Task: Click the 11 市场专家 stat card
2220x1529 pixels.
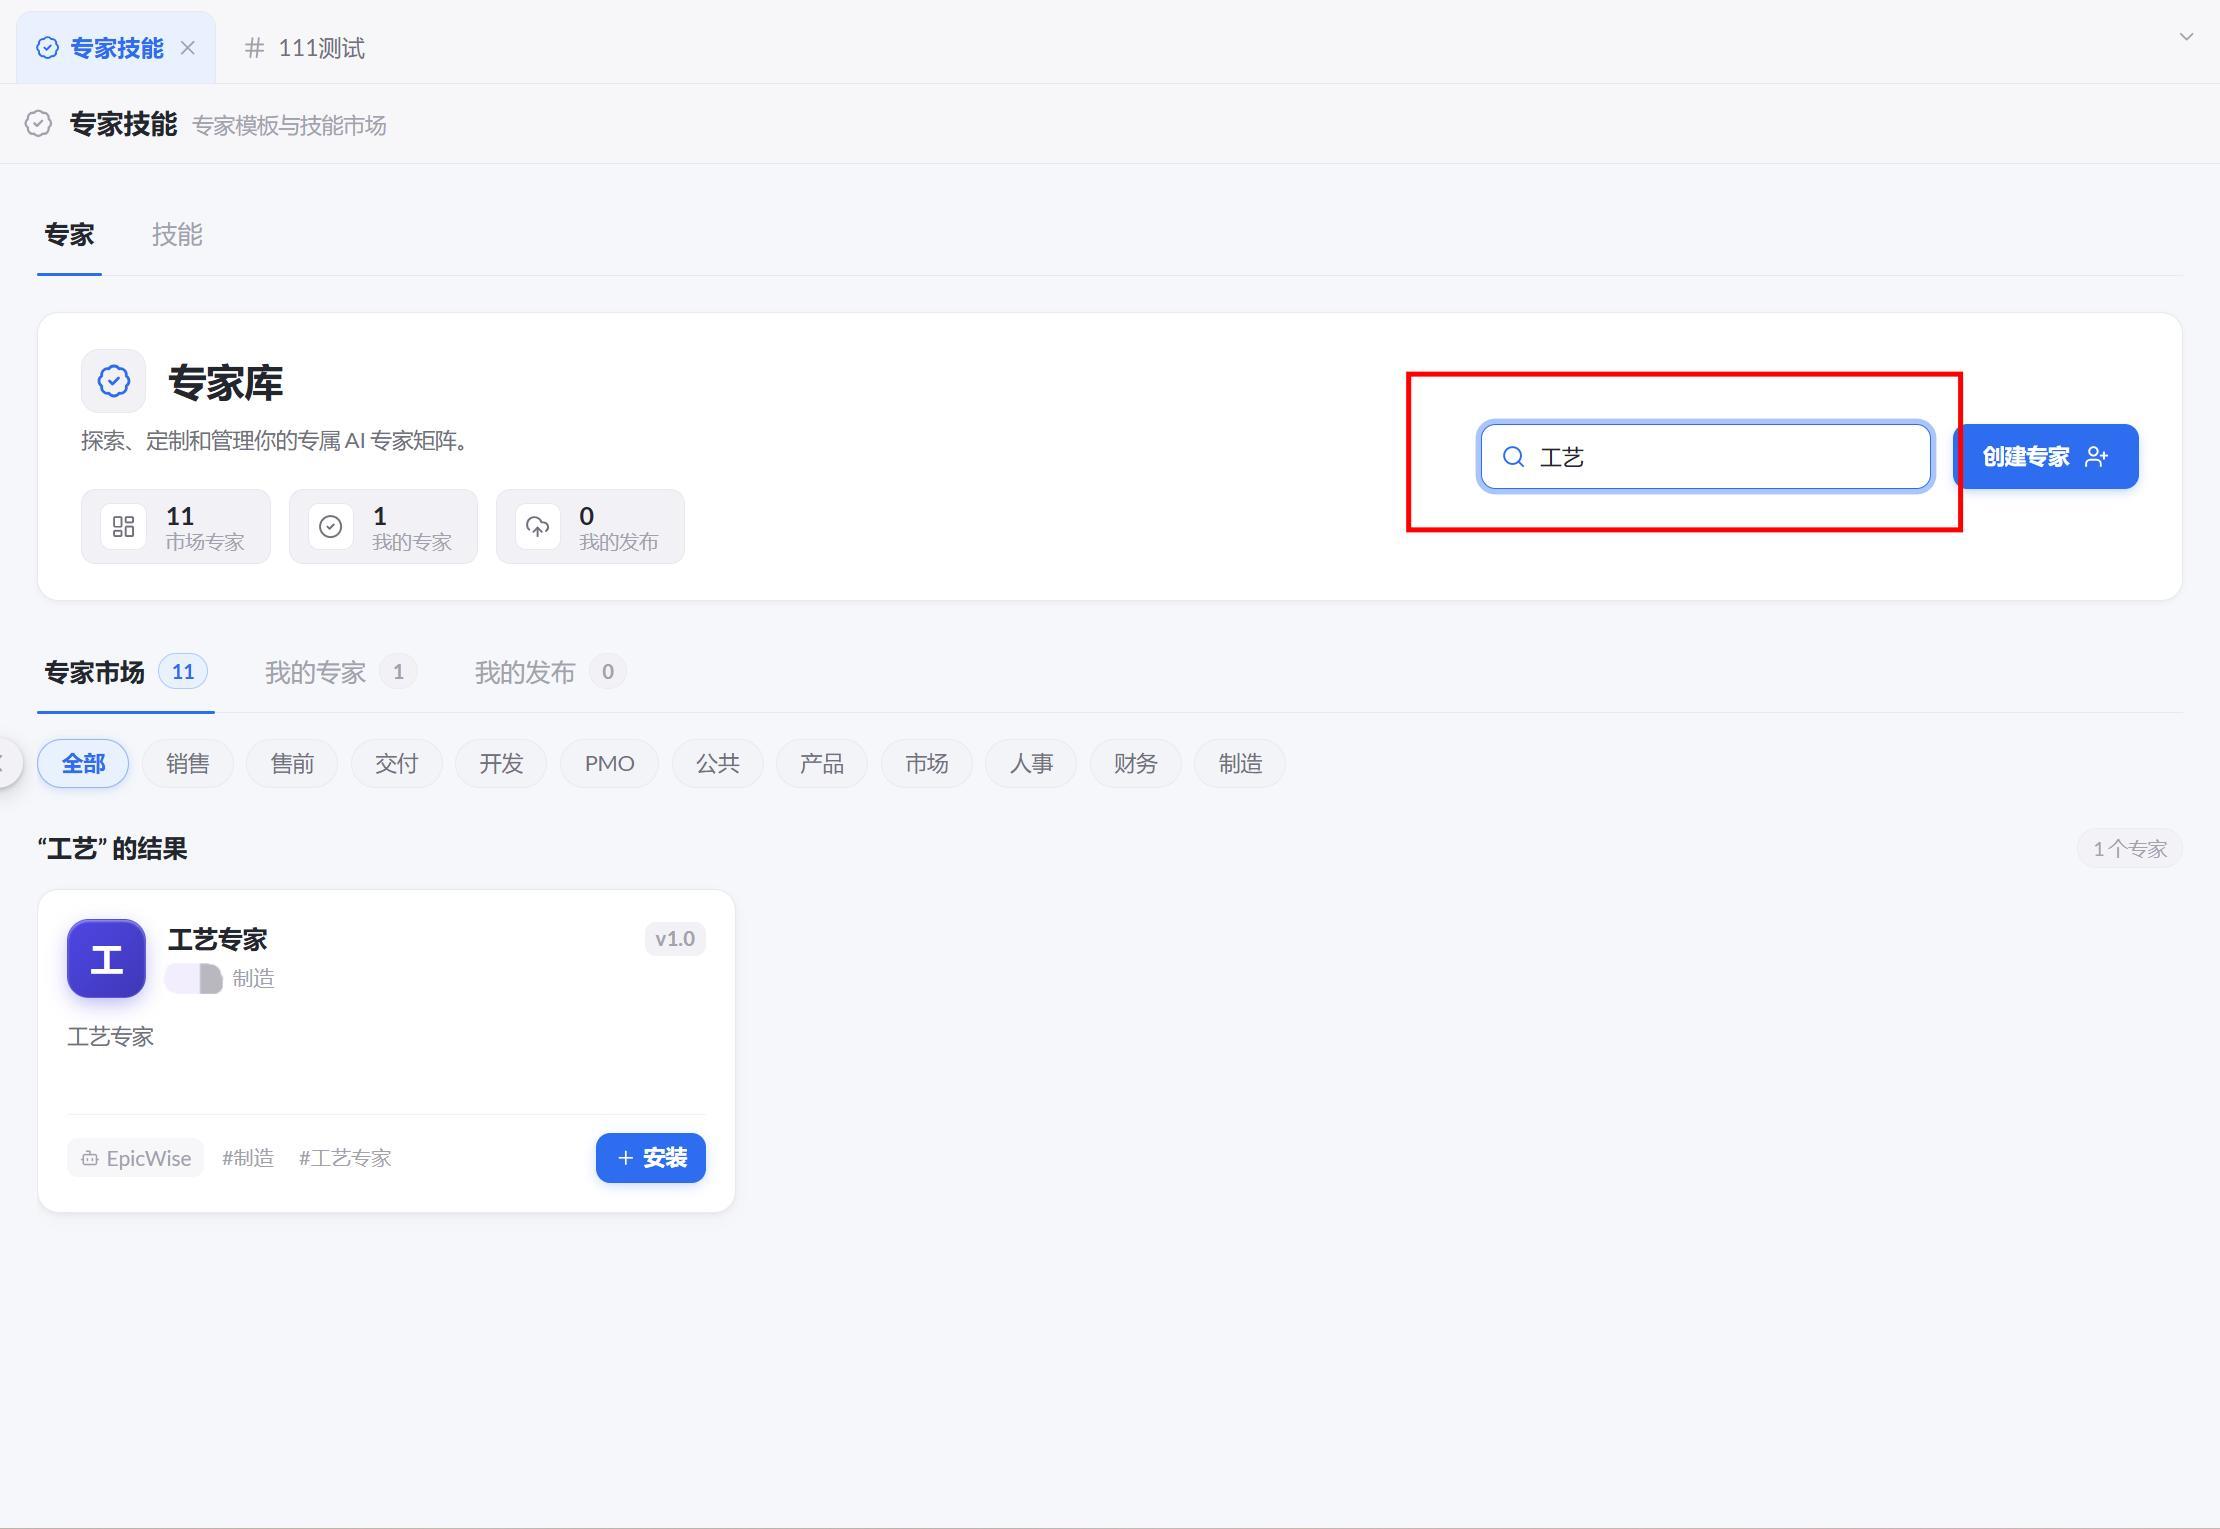Action: tap(176, 527)
